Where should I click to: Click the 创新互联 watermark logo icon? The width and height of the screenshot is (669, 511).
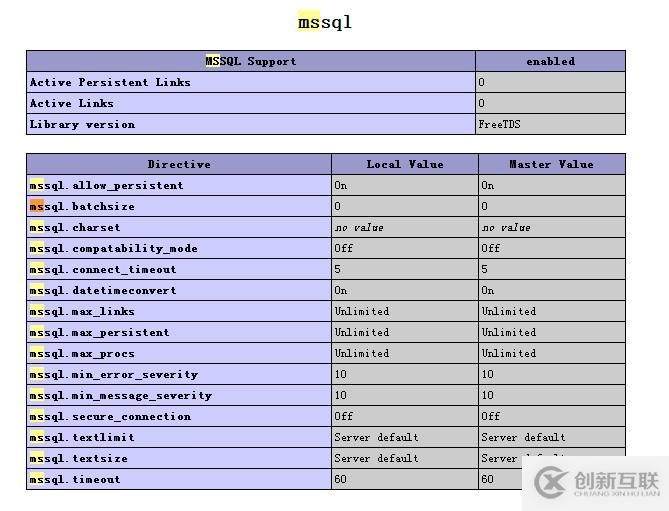coord(553,482)
